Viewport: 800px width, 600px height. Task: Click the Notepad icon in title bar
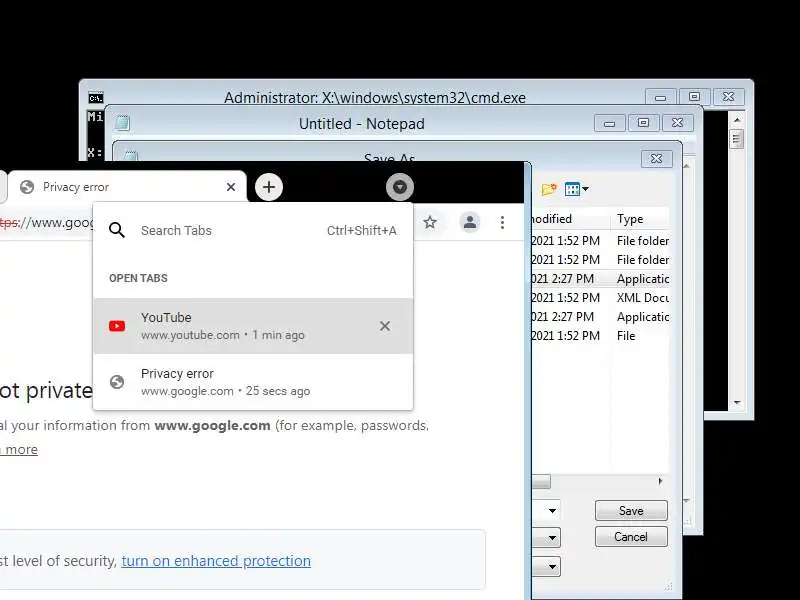[122, 123]
